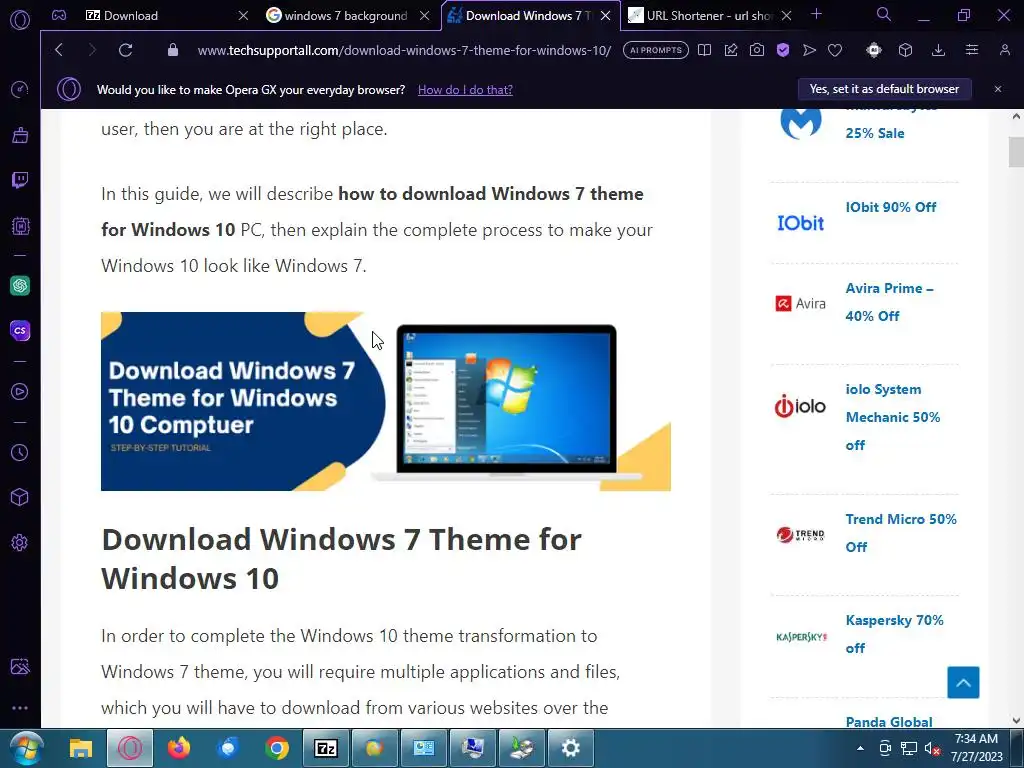The image size is (1024, 768).
Task: Open a new tab with plus button
Action: point(816,14)
